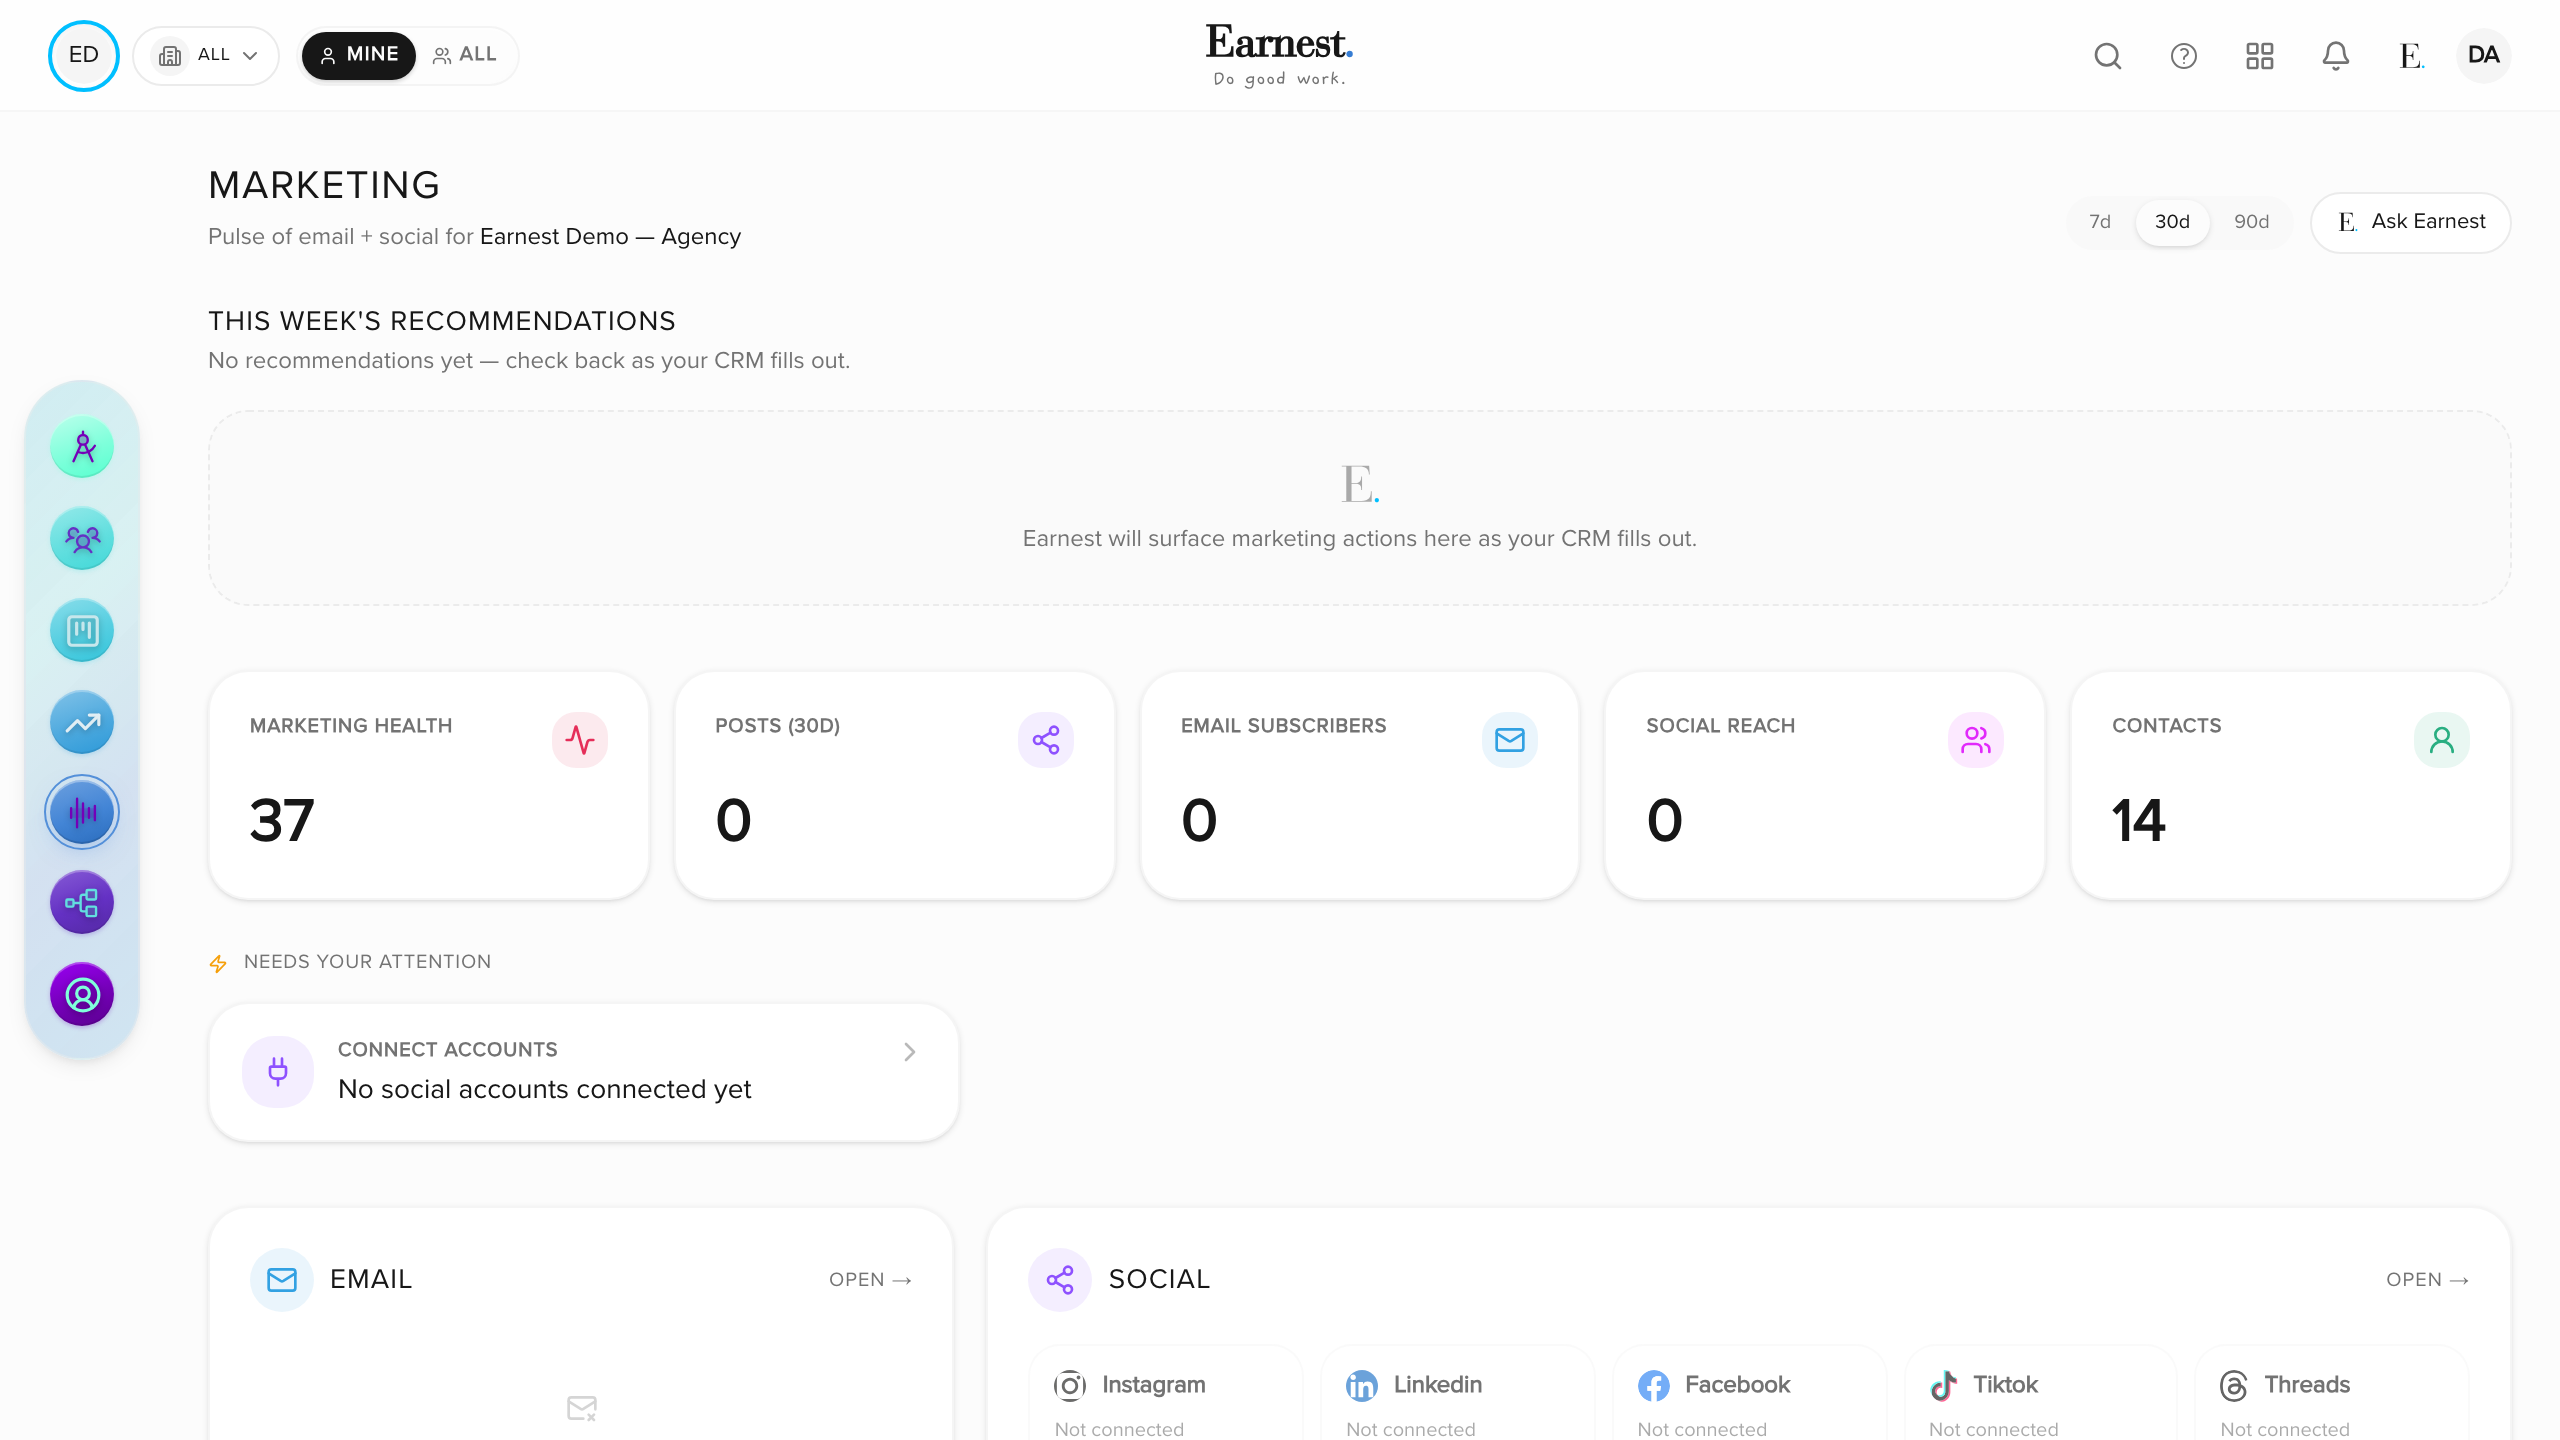Click the Ask Earnest button

[2411, 222]
